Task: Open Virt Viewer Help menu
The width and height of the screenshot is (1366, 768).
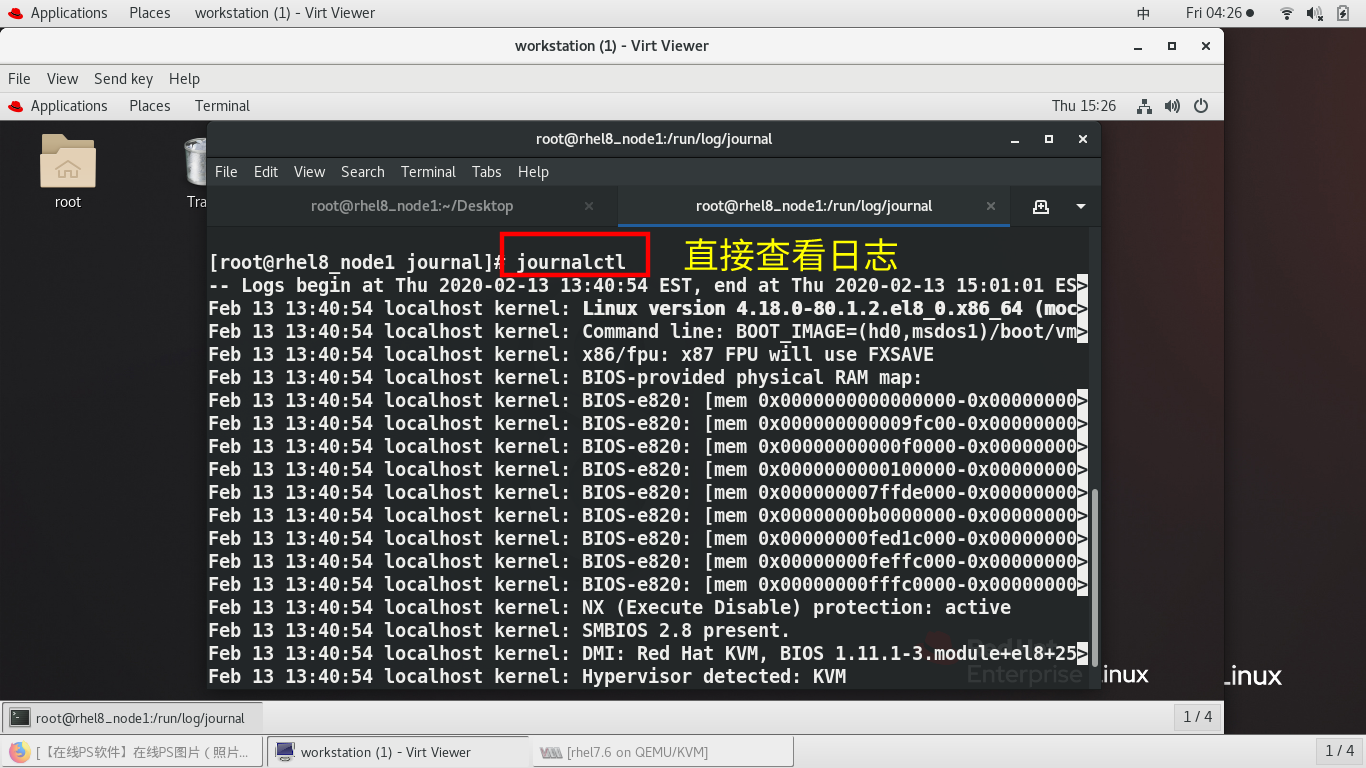Action: tap(184, 79)
